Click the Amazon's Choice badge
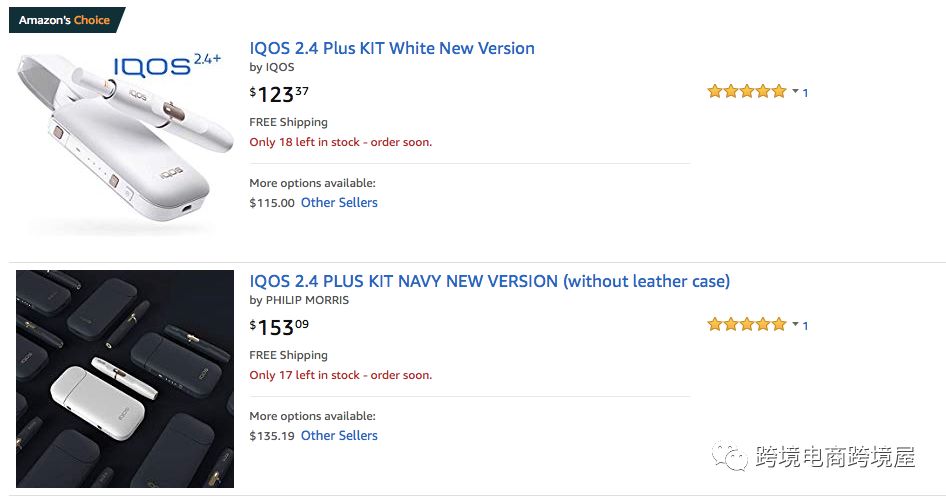 [65, 20]
